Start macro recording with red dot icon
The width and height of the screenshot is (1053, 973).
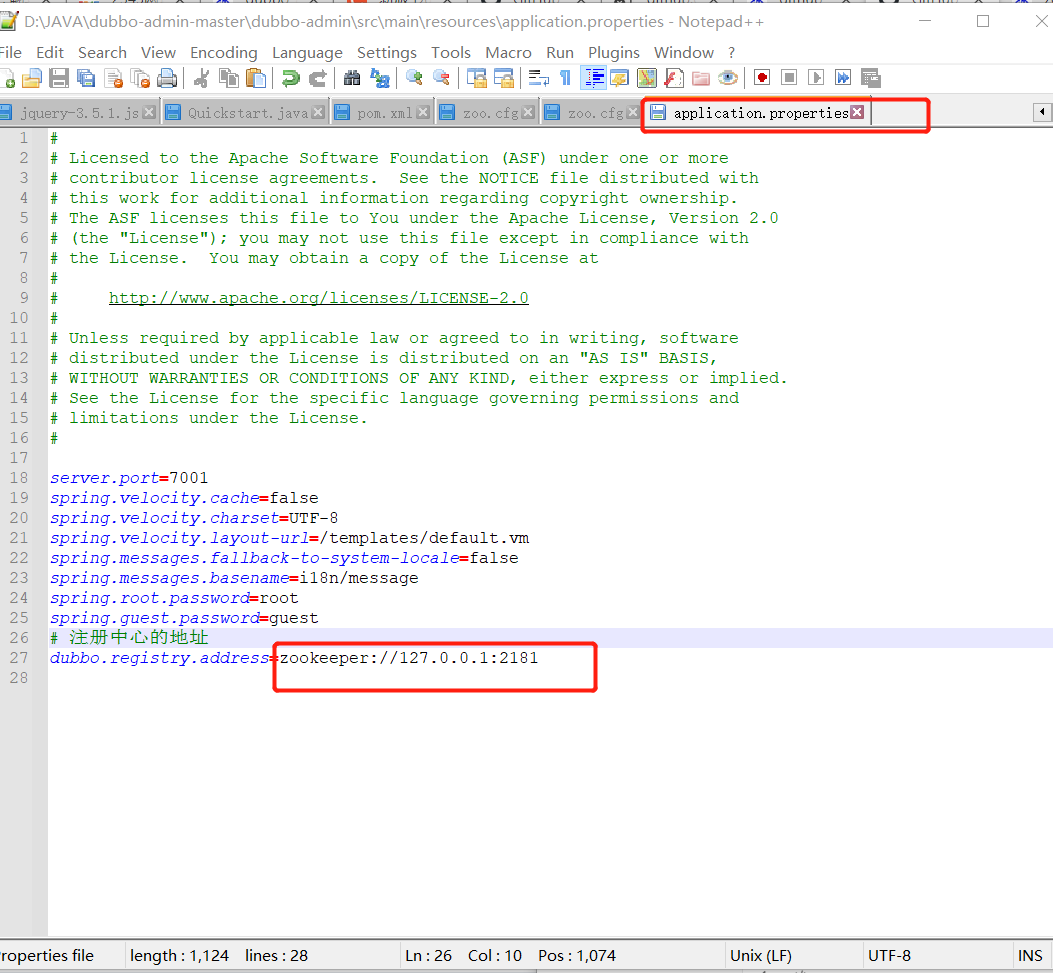(x=762, y=79)
